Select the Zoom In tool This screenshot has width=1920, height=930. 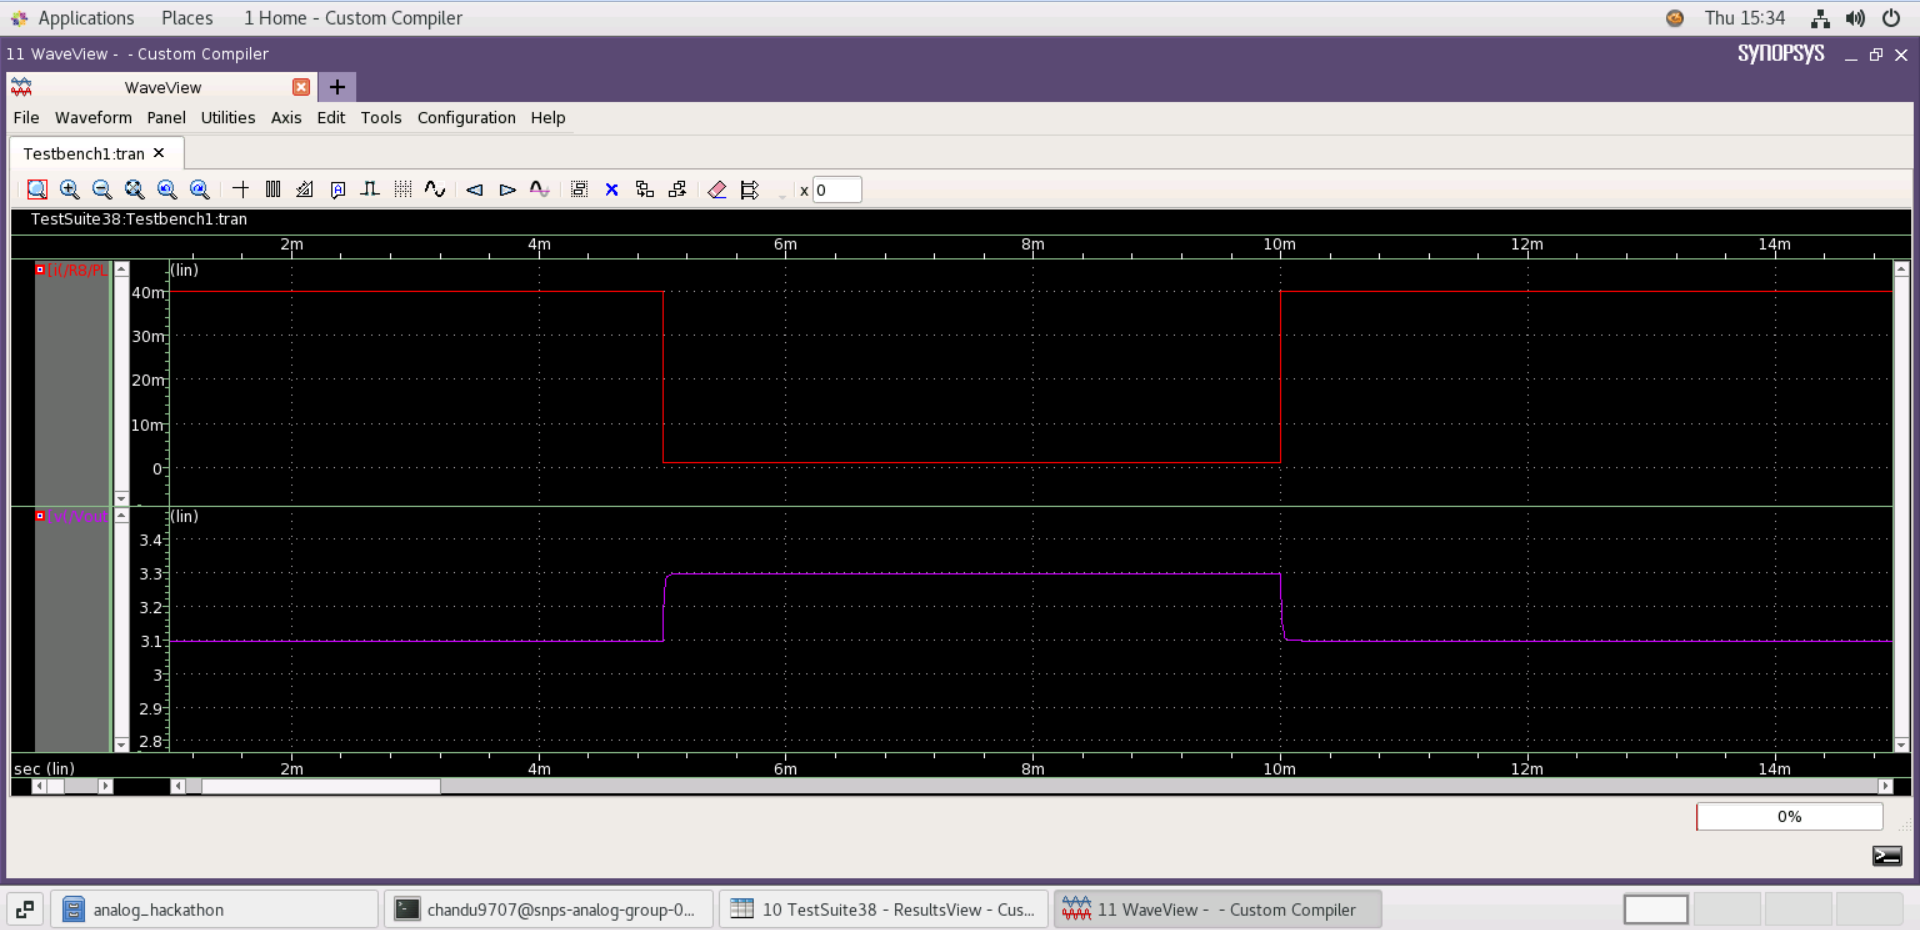(x=70, y=189)
